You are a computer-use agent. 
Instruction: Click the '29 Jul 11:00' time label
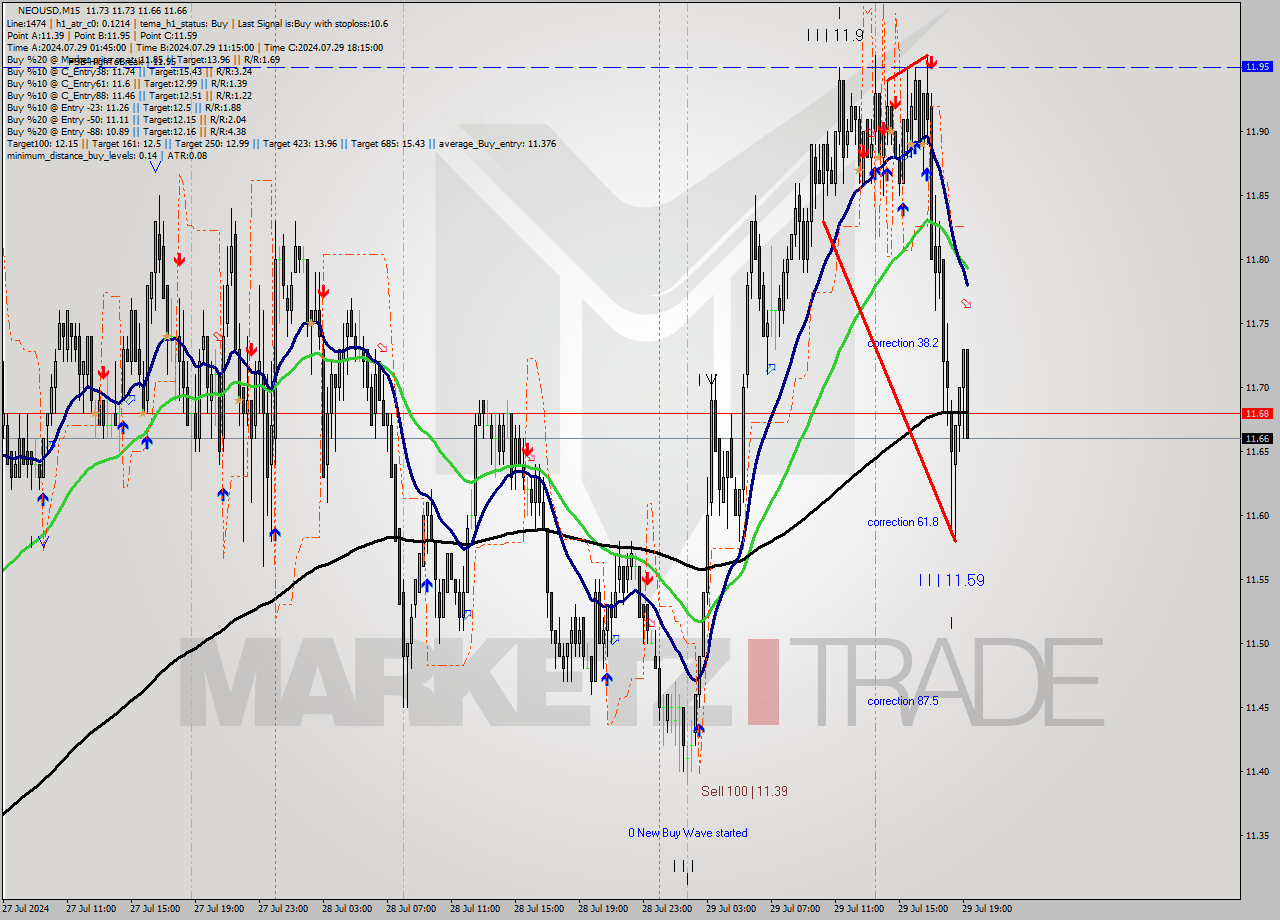861,909
